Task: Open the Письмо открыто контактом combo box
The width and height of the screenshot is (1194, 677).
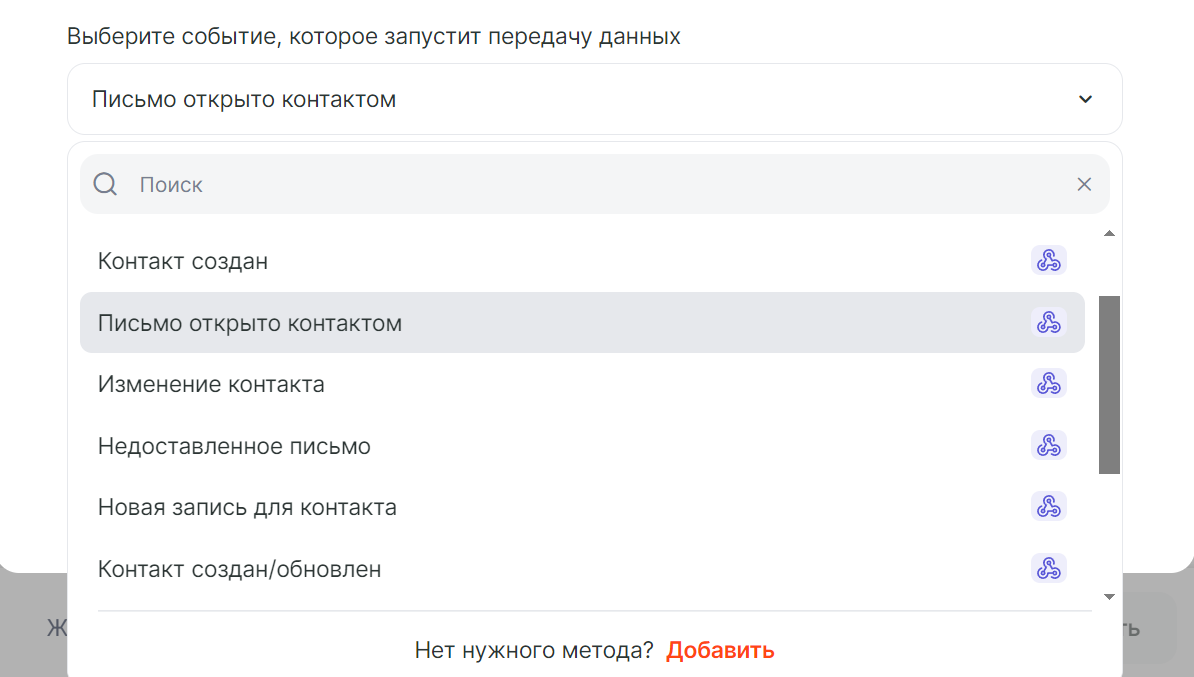Action: (595, 99)
